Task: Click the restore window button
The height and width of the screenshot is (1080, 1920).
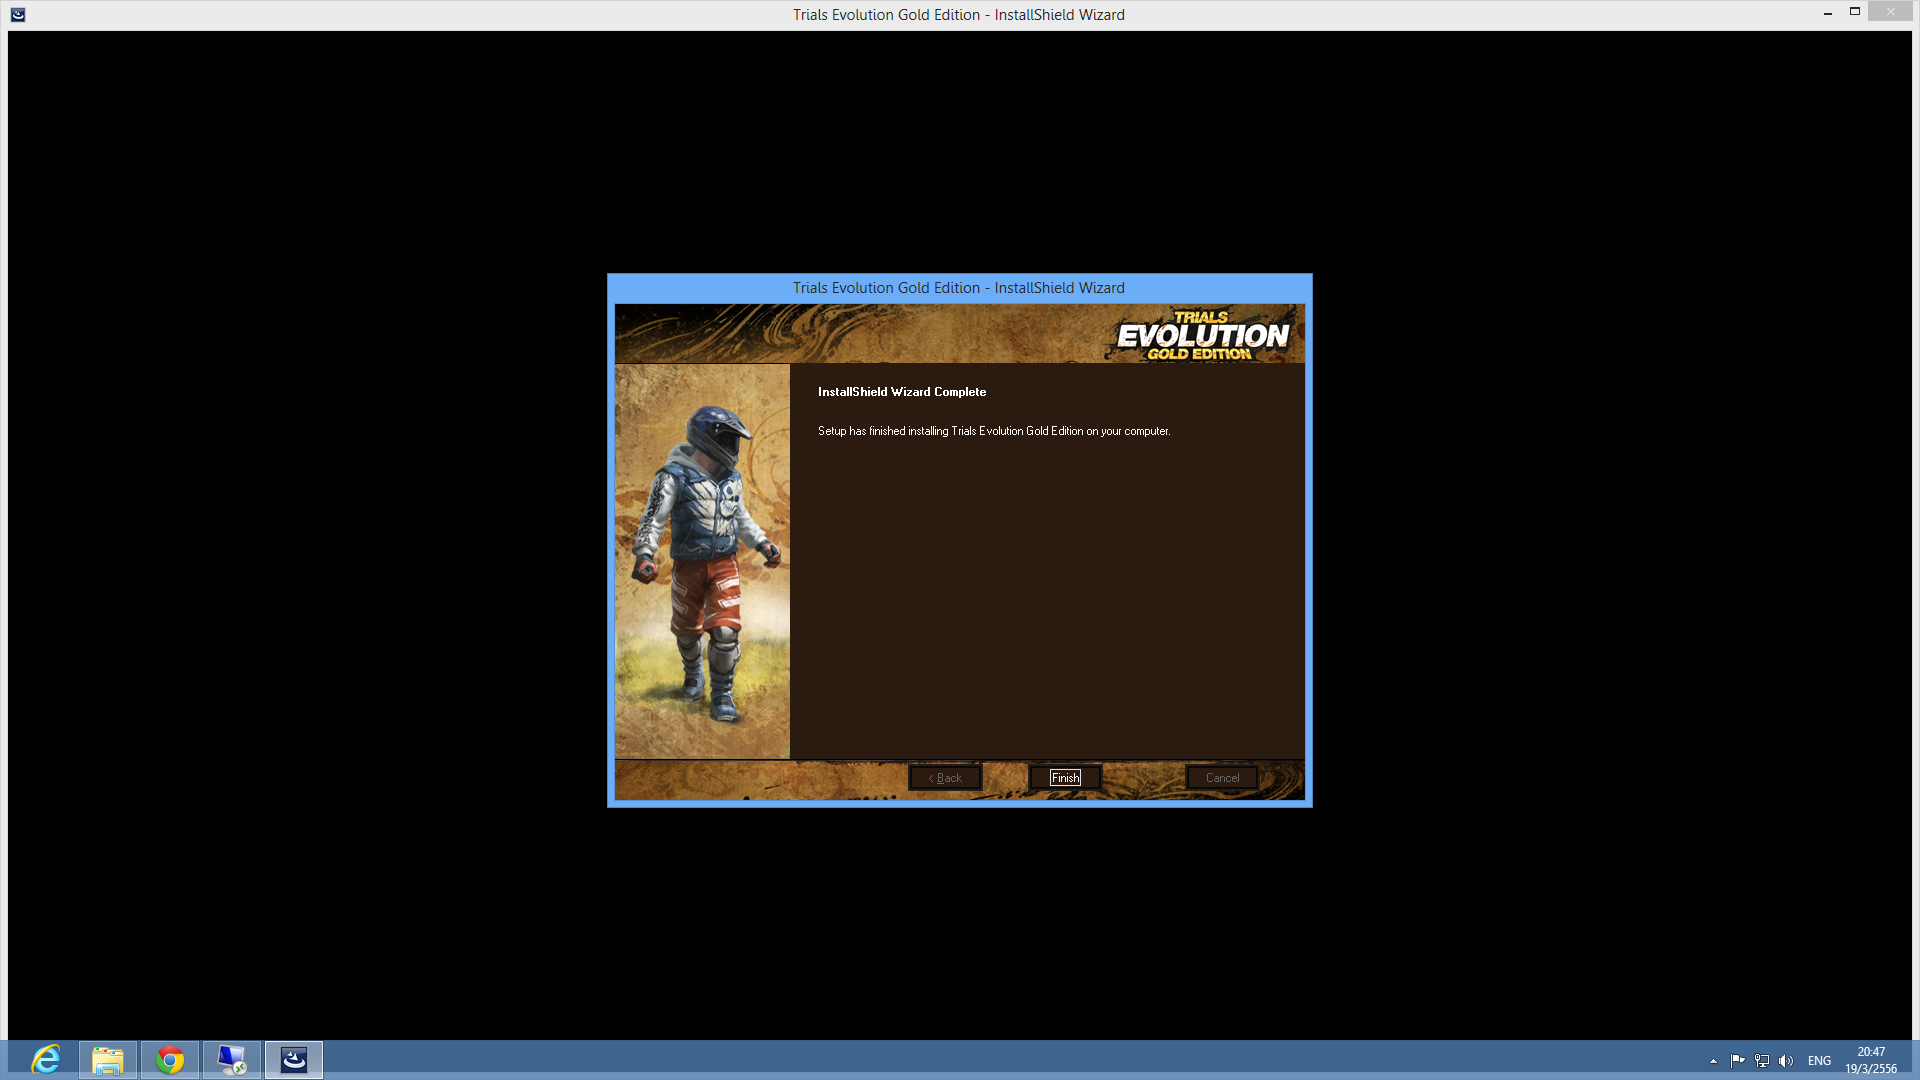Action: 1854,12
